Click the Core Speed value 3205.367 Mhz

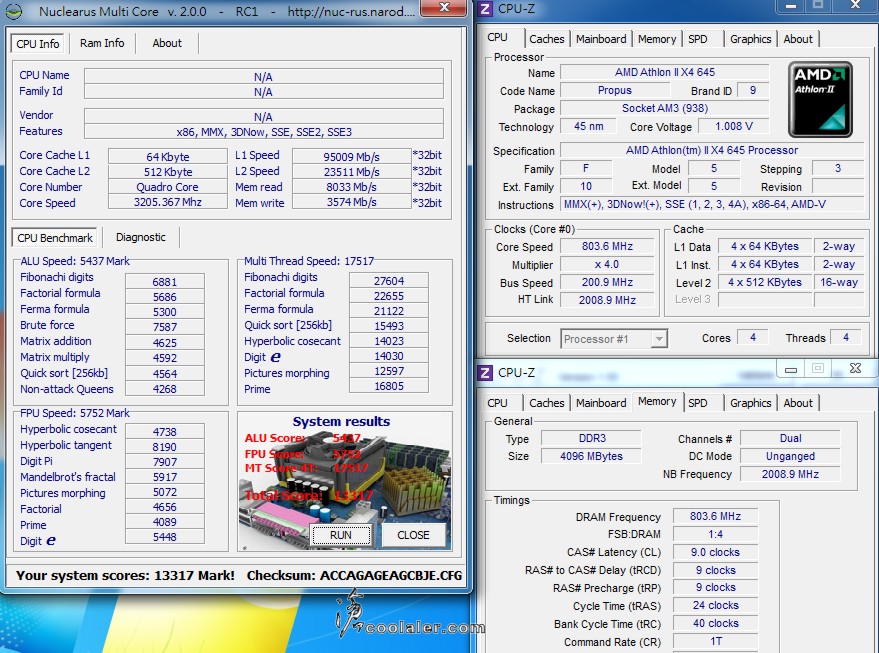coord(168,202)
